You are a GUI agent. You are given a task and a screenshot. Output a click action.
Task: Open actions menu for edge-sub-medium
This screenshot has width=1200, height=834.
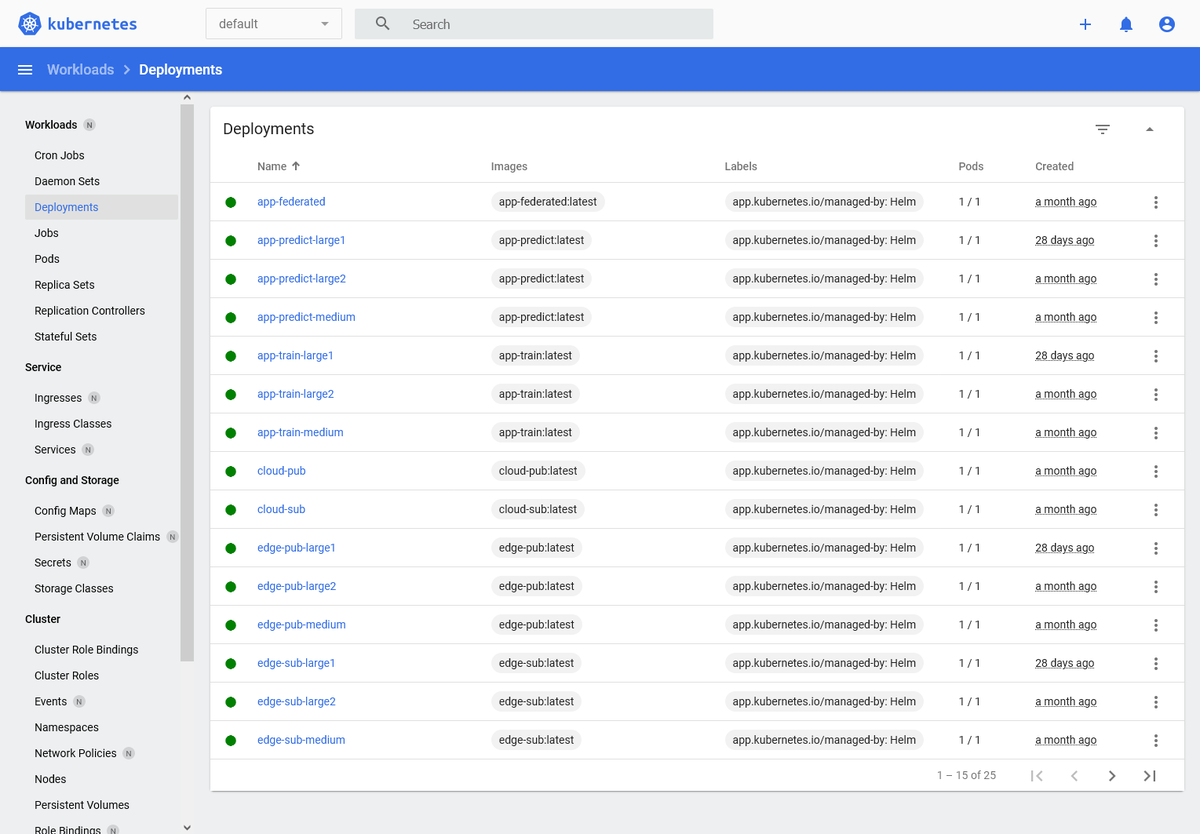coord(1156,740)
